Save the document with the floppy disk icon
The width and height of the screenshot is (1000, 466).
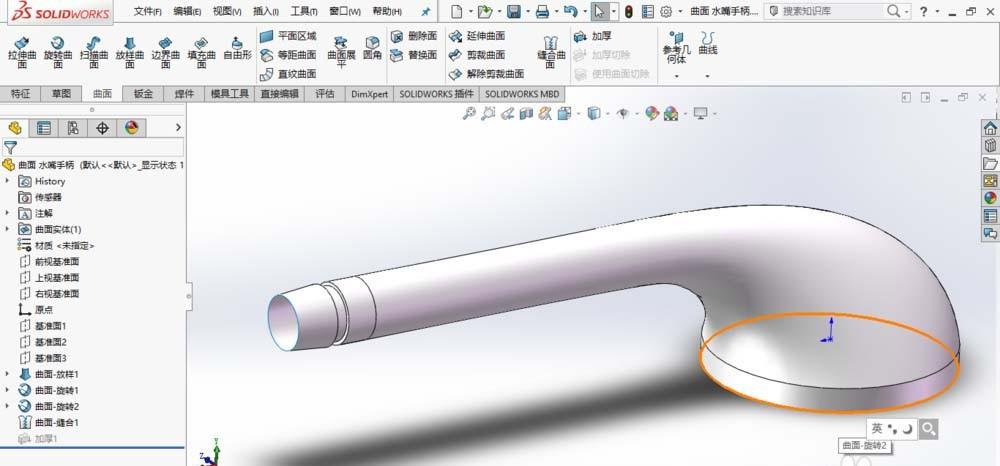coord(513,11)
